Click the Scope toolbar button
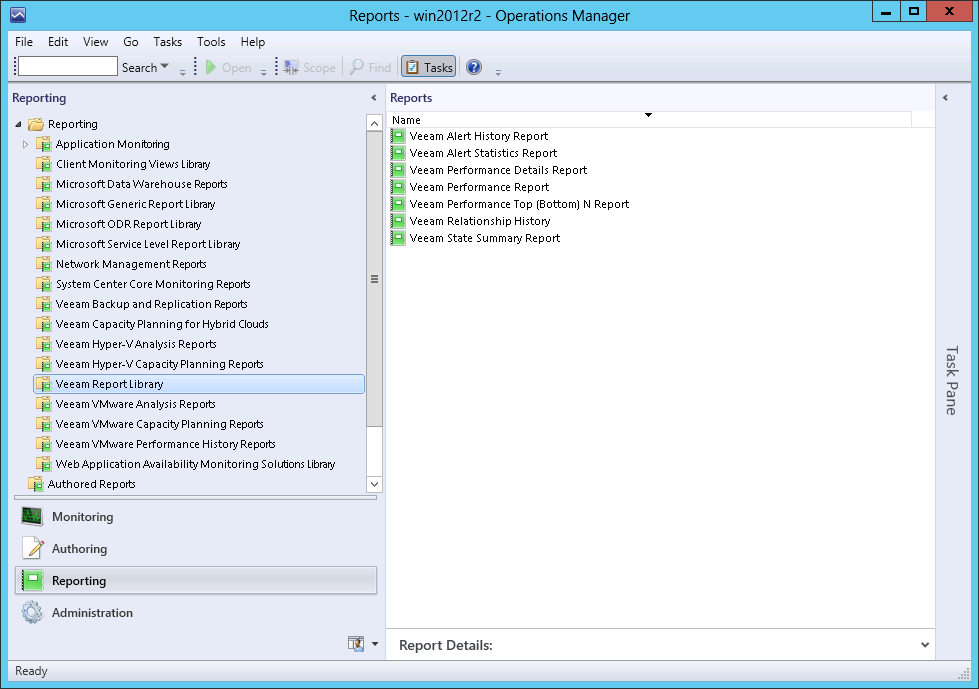 click(310, 67)
